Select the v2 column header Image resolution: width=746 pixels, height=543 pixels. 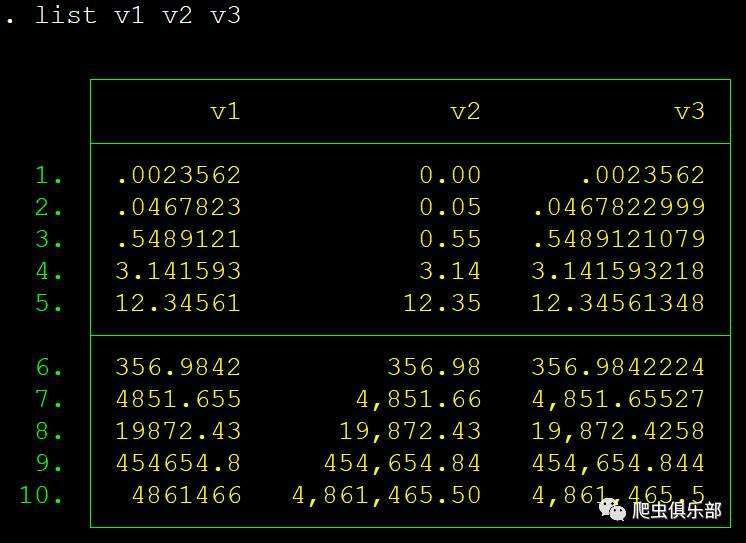click(x=465, y=111)
